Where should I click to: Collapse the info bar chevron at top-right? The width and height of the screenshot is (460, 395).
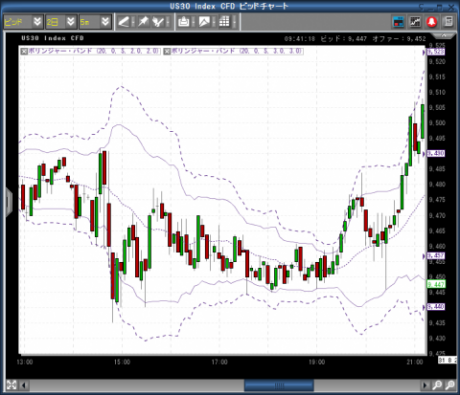coord(444,35)
